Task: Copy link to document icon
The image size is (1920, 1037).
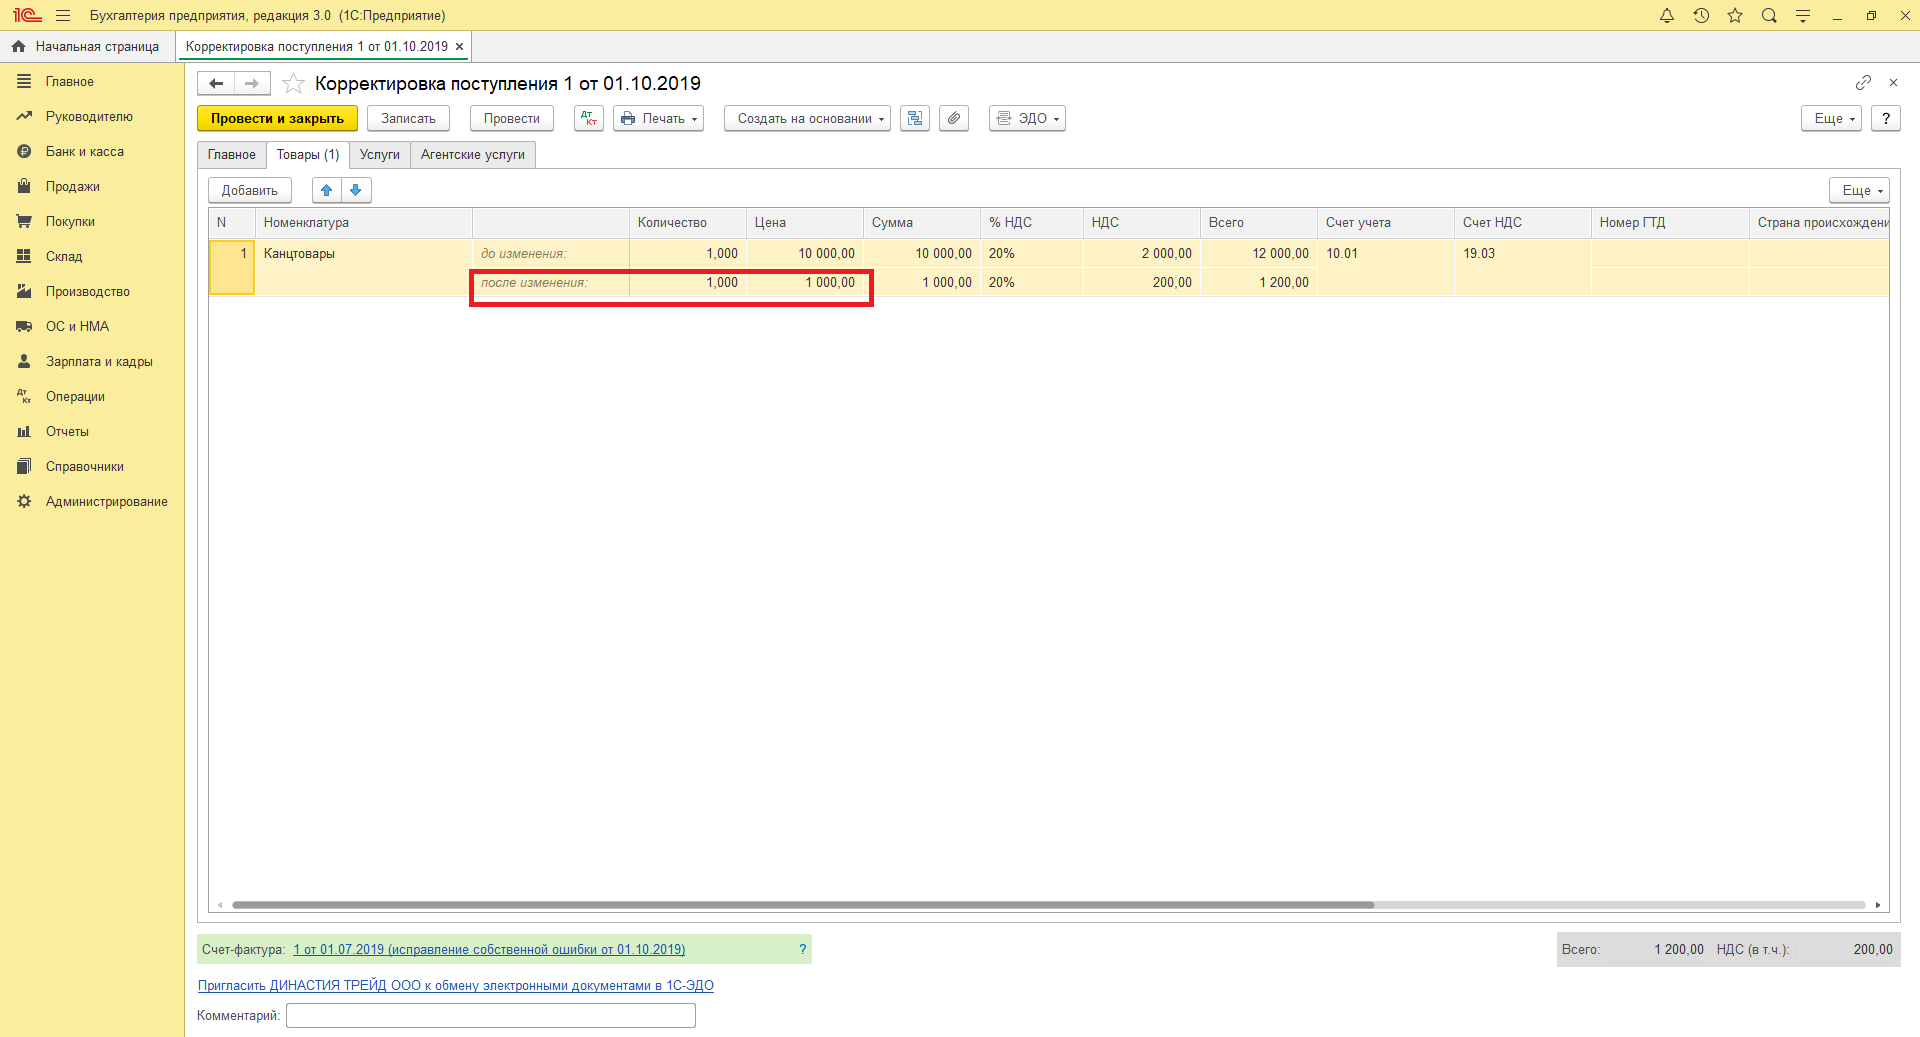Action: 1863,83
